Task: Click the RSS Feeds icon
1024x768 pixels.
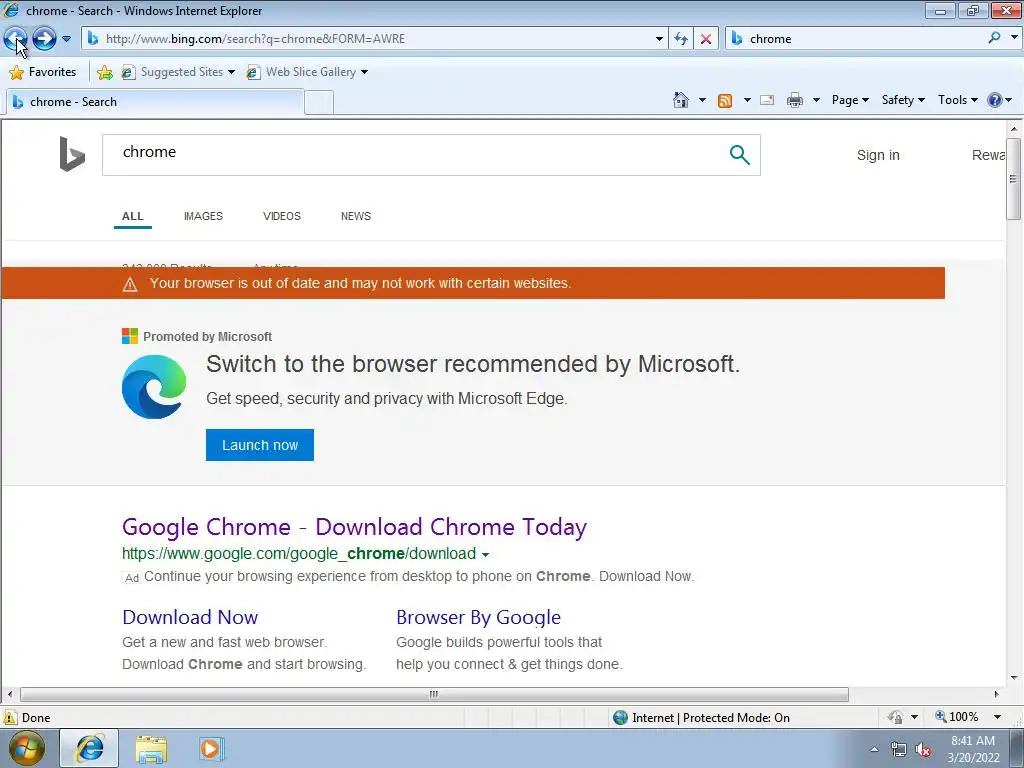Action: pos(725,100)
